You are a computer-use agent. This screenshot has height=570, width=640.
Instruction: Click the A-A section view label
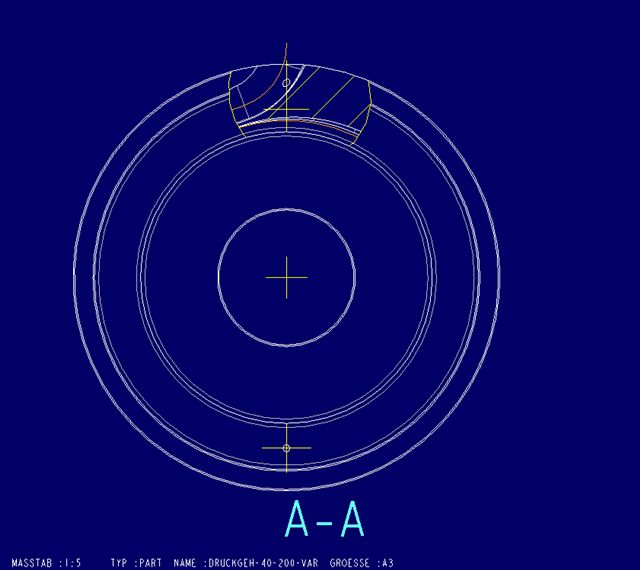324,519
